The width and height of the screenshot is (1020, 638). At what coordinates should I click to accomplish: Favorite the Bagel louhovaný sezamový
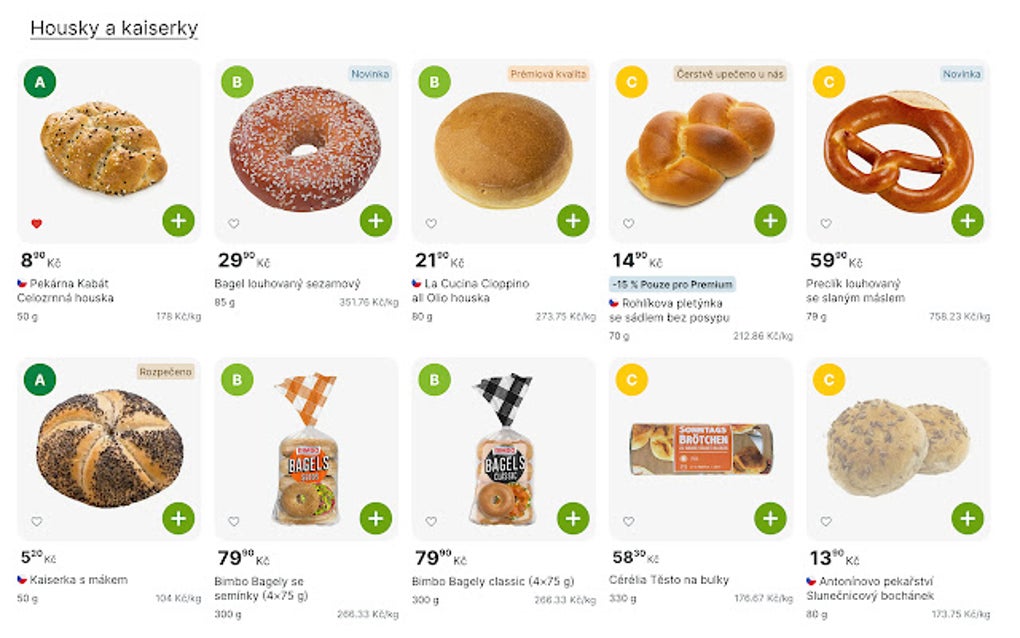click(234, 224)
